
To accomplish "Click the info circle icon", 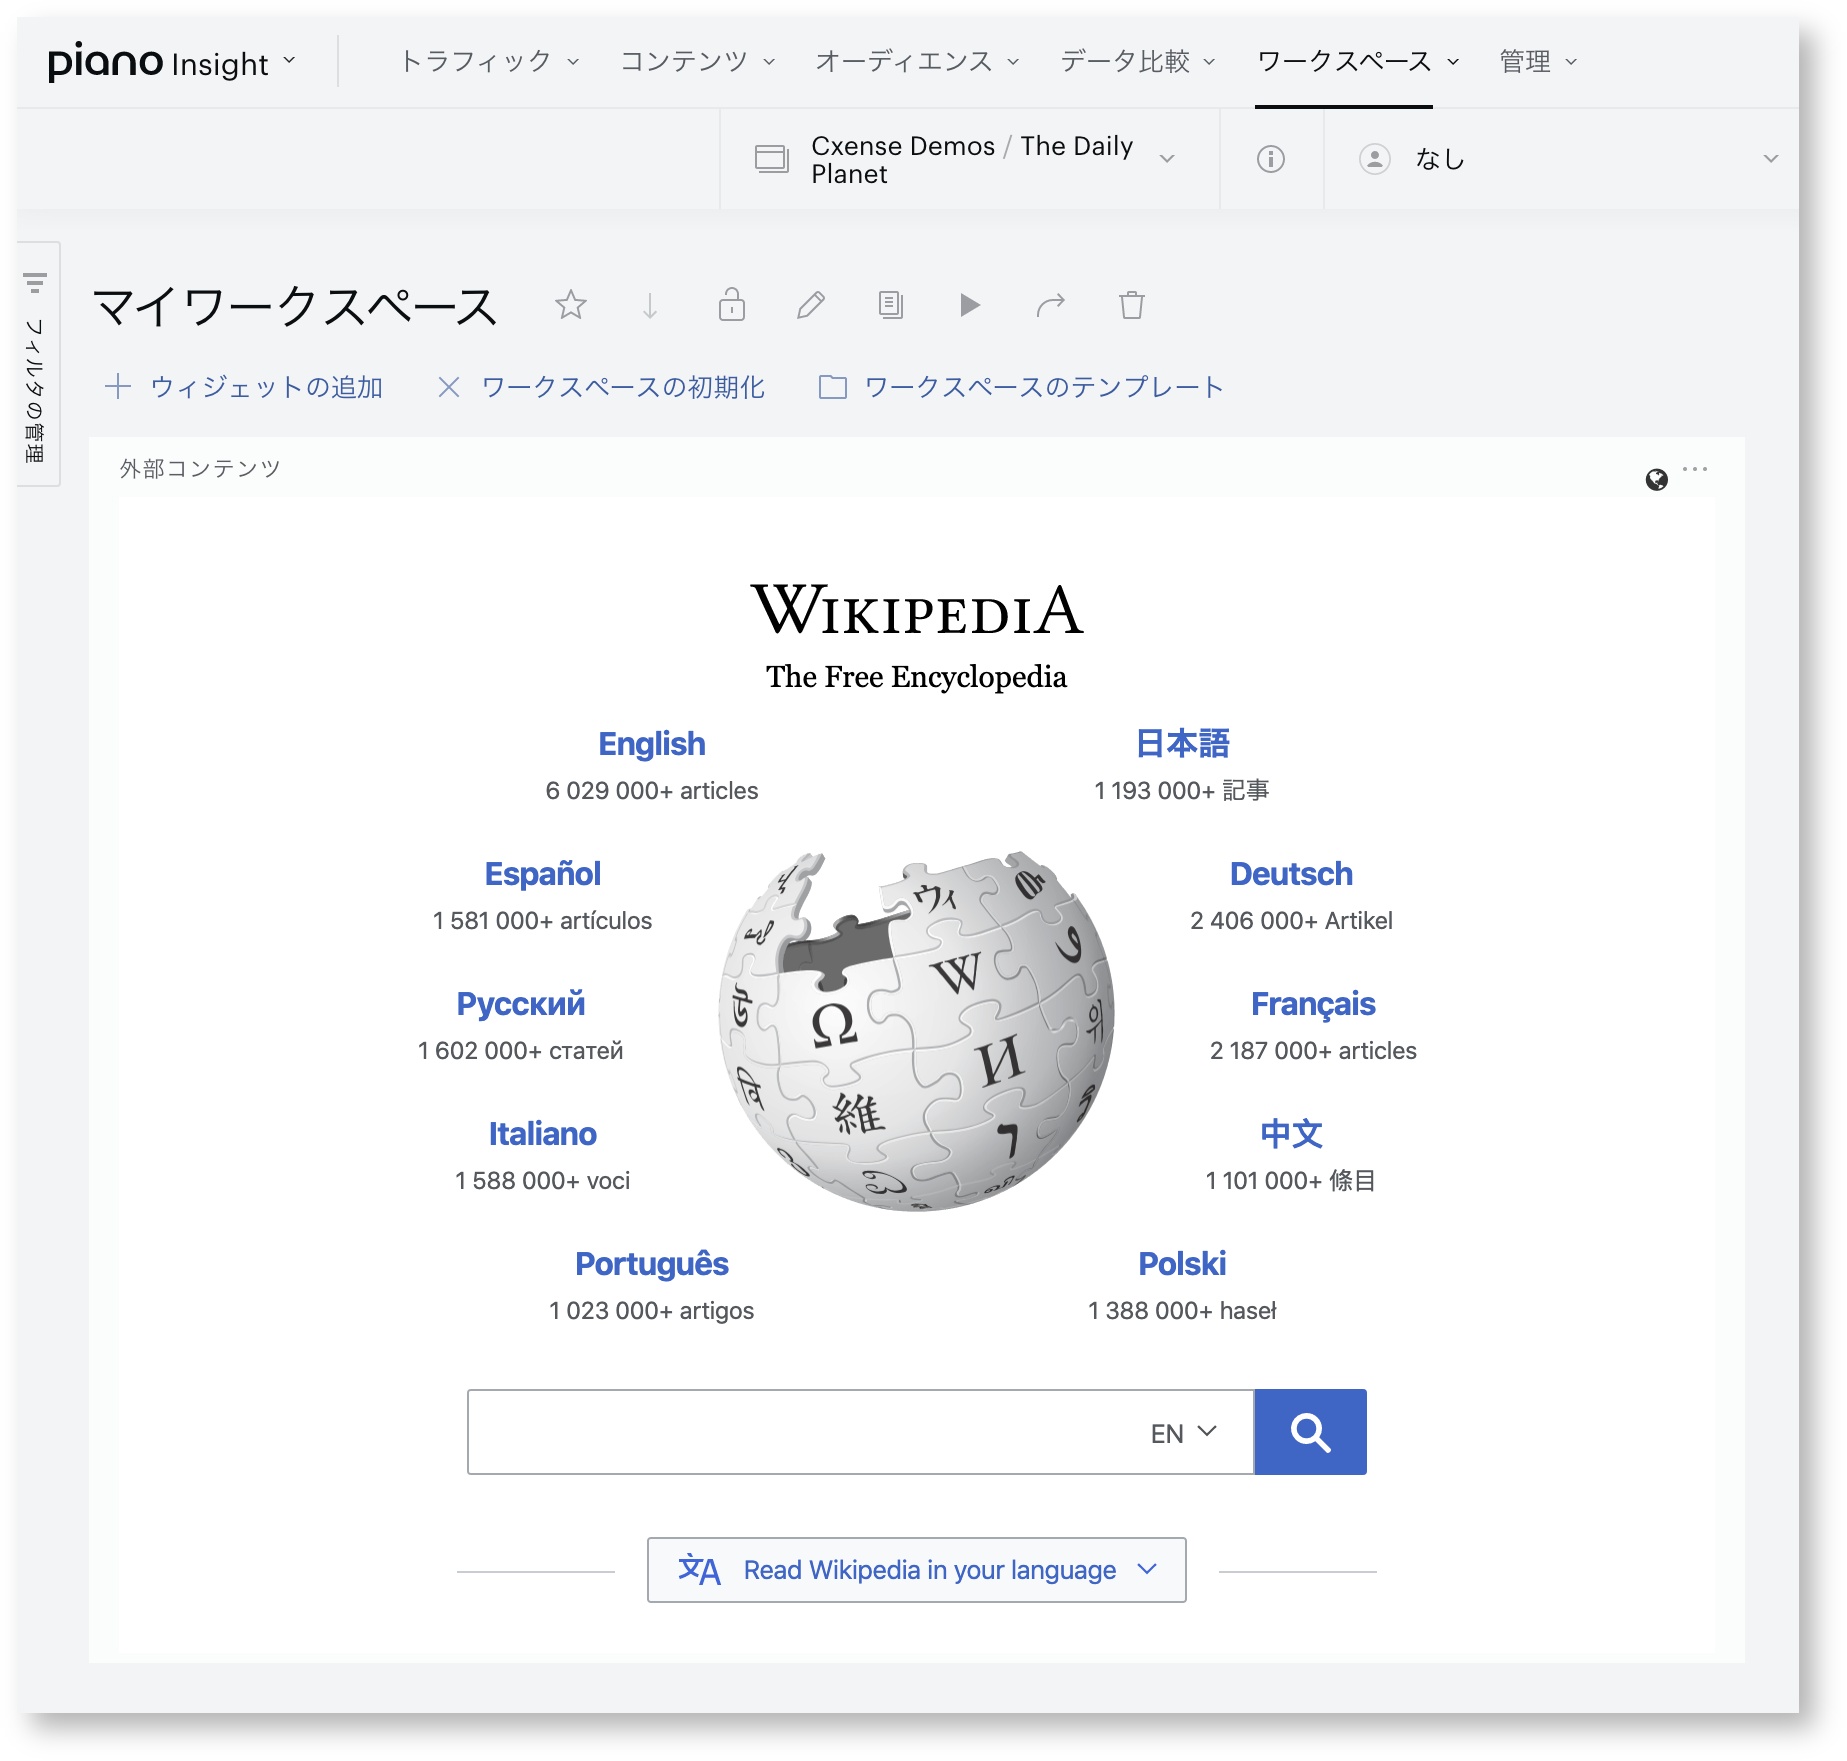I will pyautogui.click(x=1271, y=159).
